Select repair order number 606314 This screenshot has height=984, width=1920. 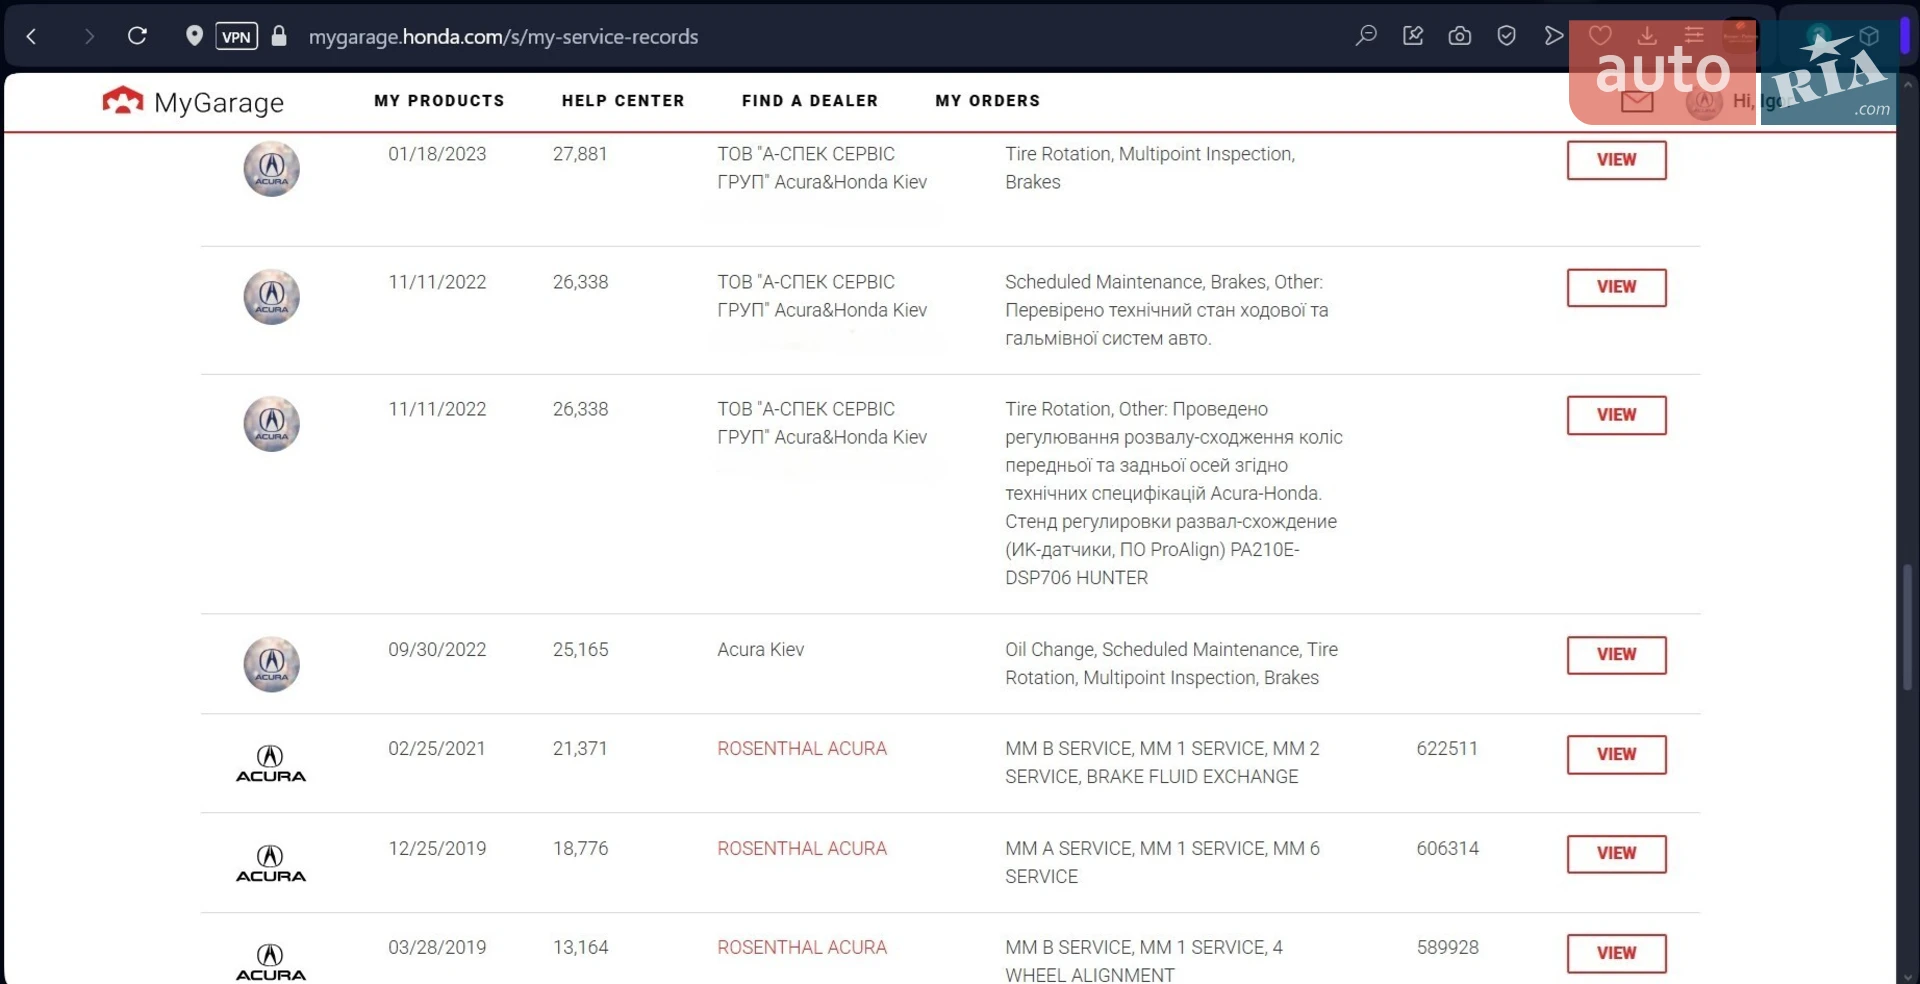coord(1447,849)
